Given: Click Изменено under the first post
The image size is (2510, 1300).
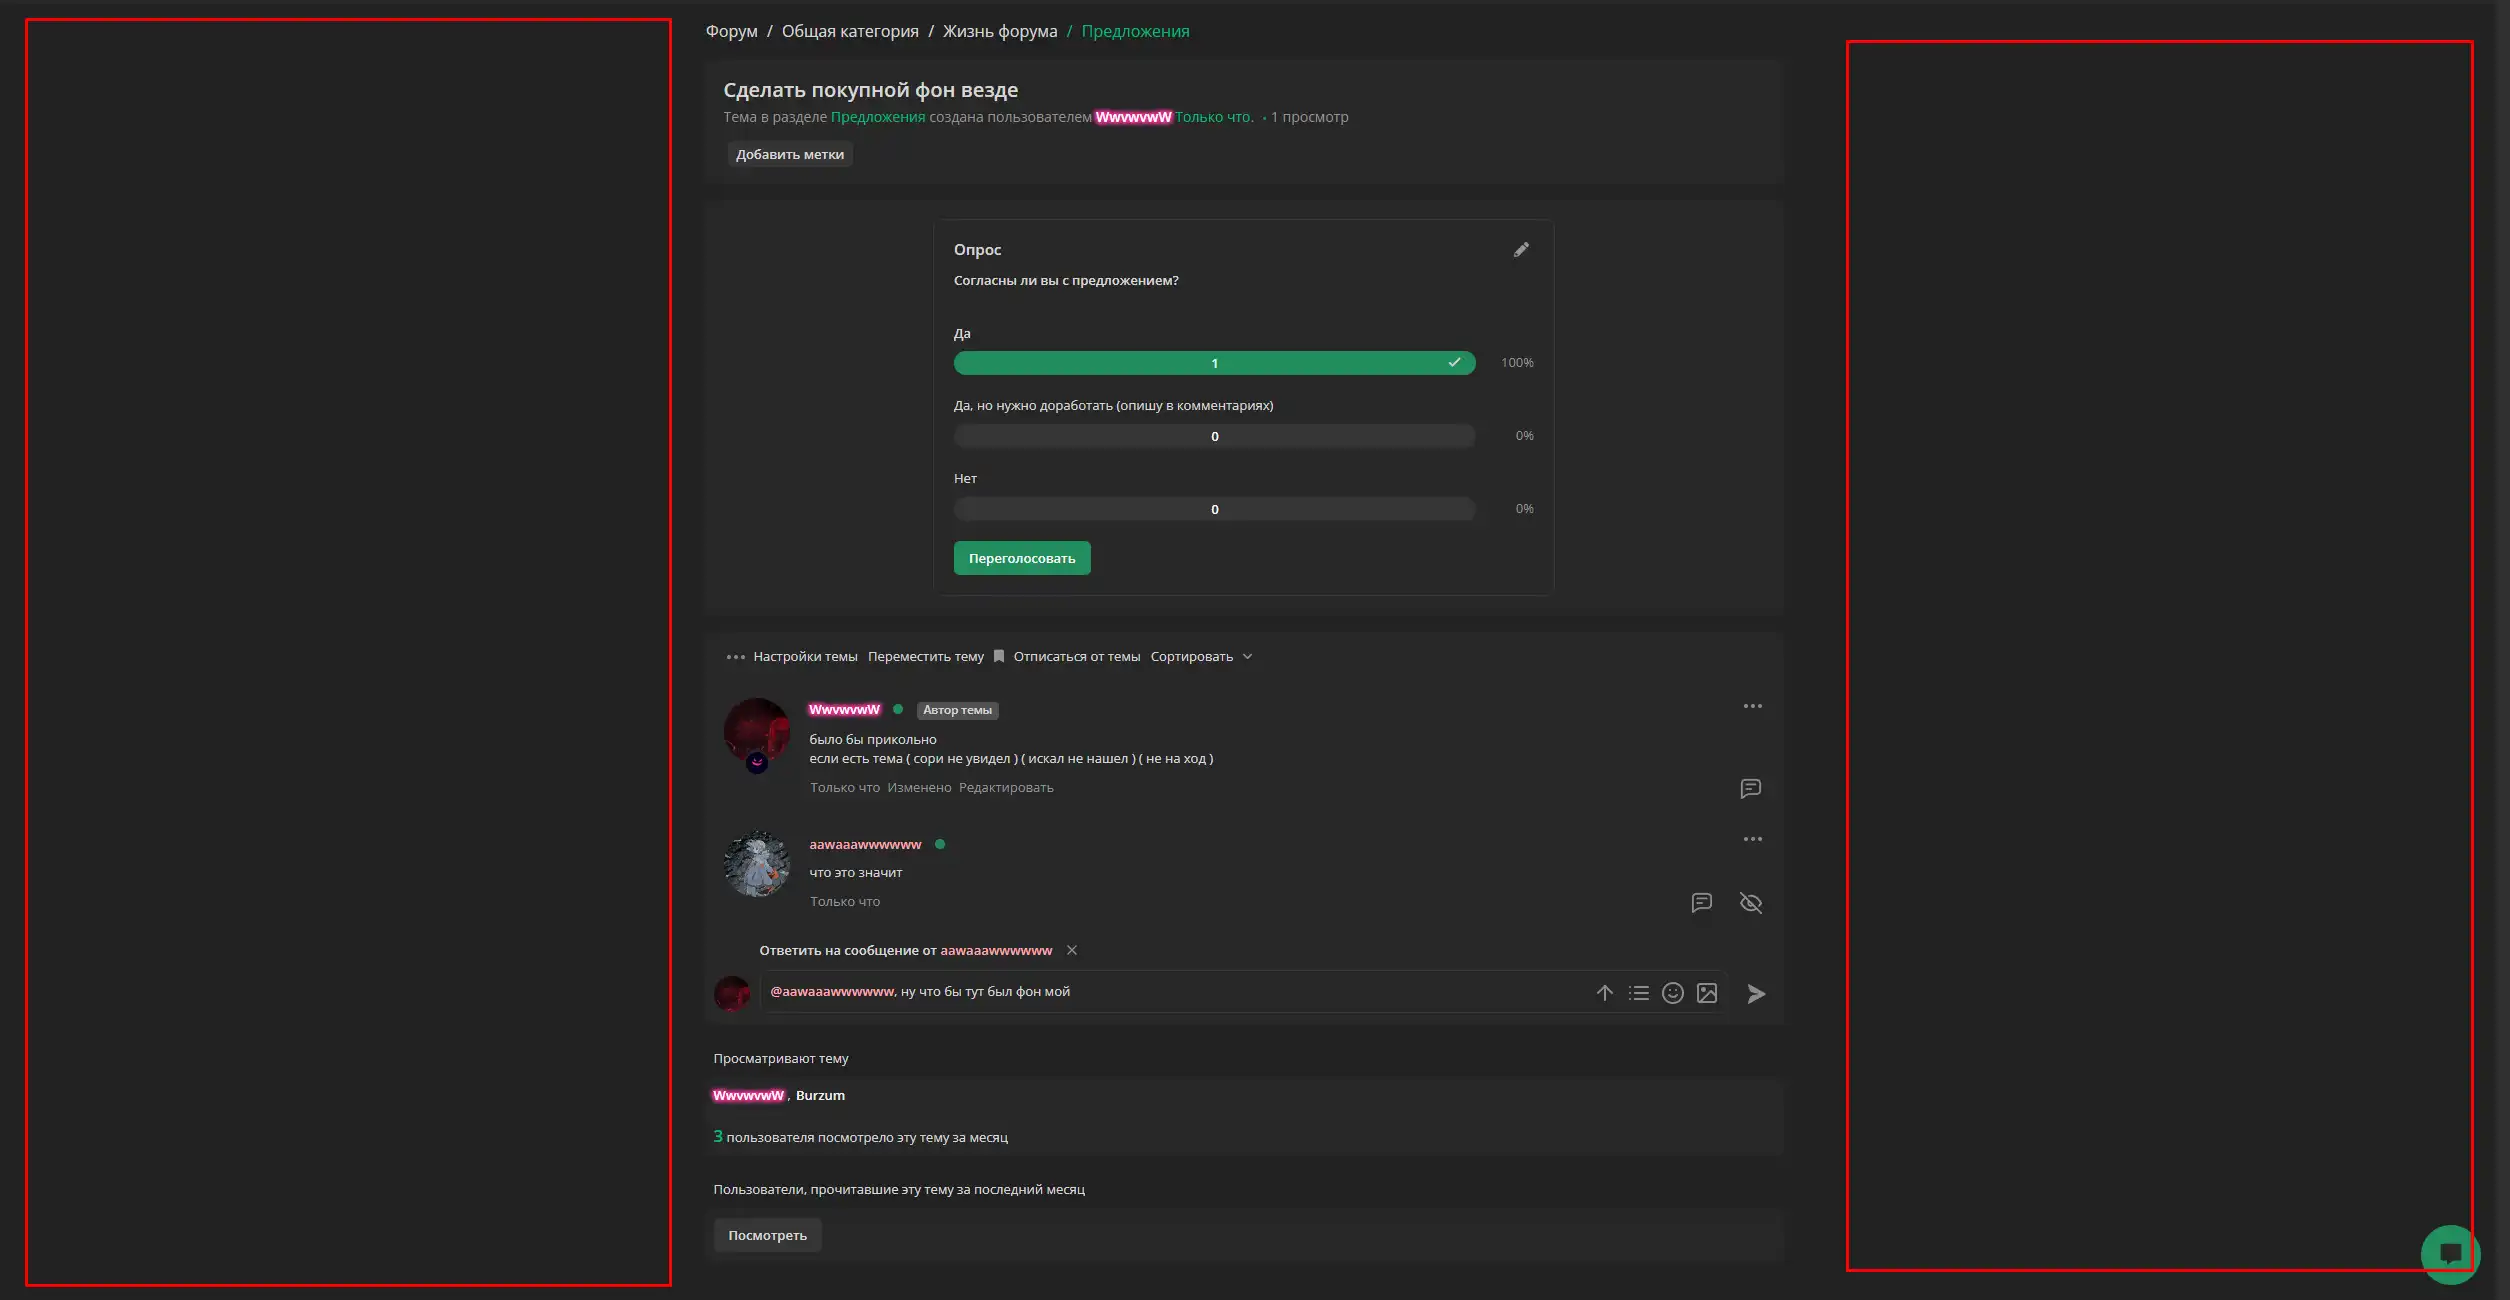Looking at the screenshot, I should [919, 788].
